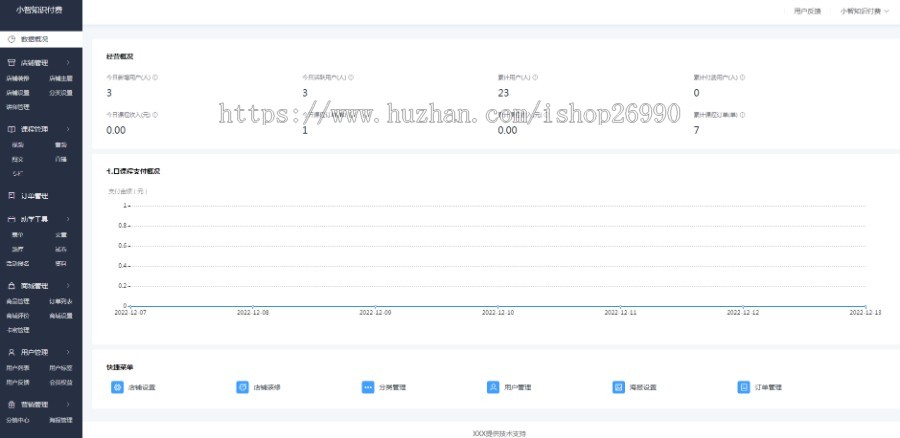Open 订单管理 shortcut icon in quick menu
Viewport: 900px width, 438px height.
(x=744, y=387)
